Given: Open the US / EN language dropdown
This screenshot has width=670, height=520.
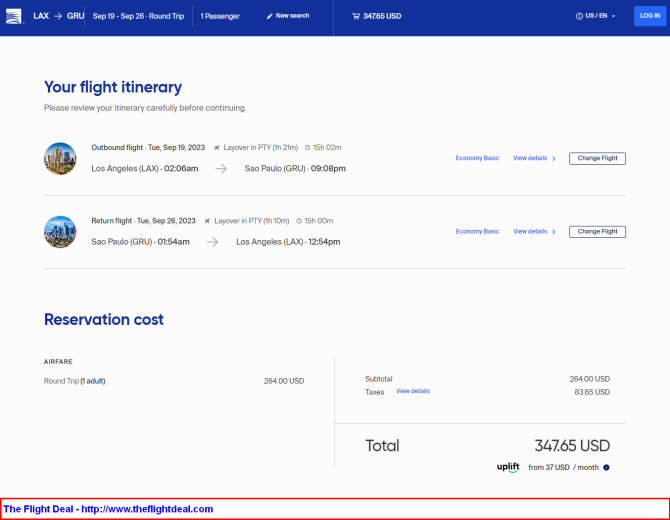Looking at the screenshot, I should (x=596, y=16).
